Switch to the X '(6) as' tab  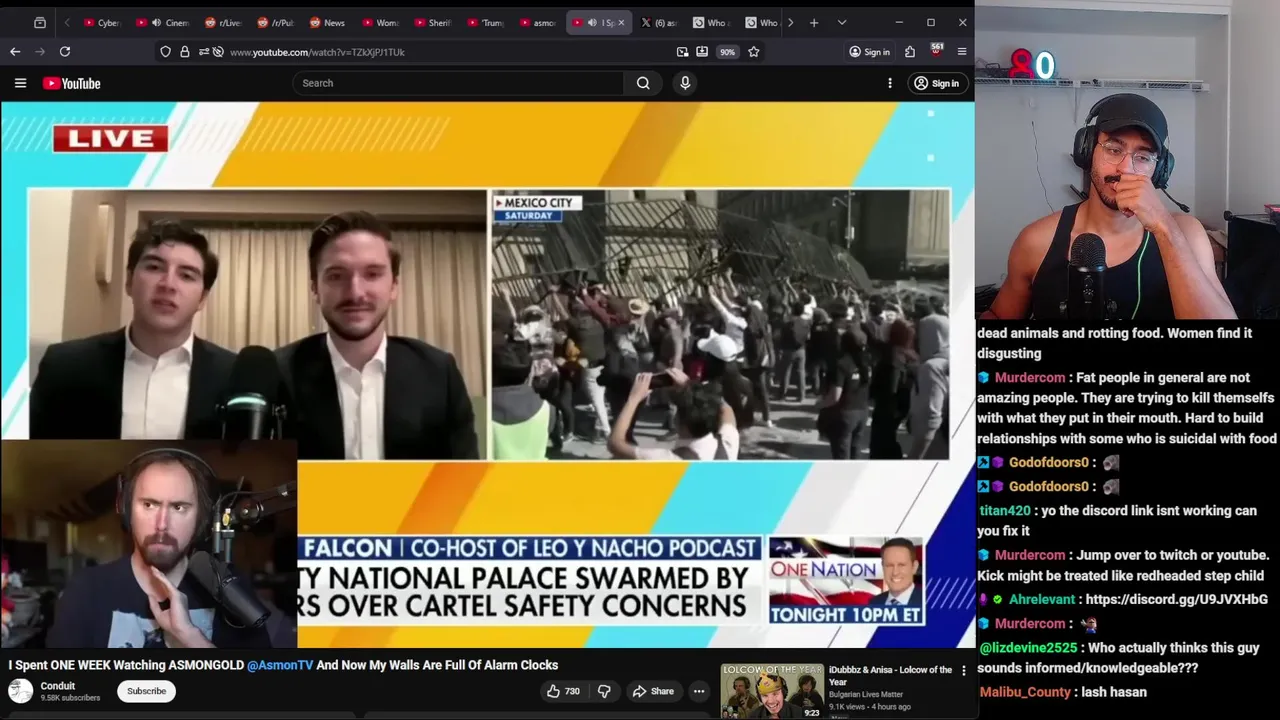(659, 22)
